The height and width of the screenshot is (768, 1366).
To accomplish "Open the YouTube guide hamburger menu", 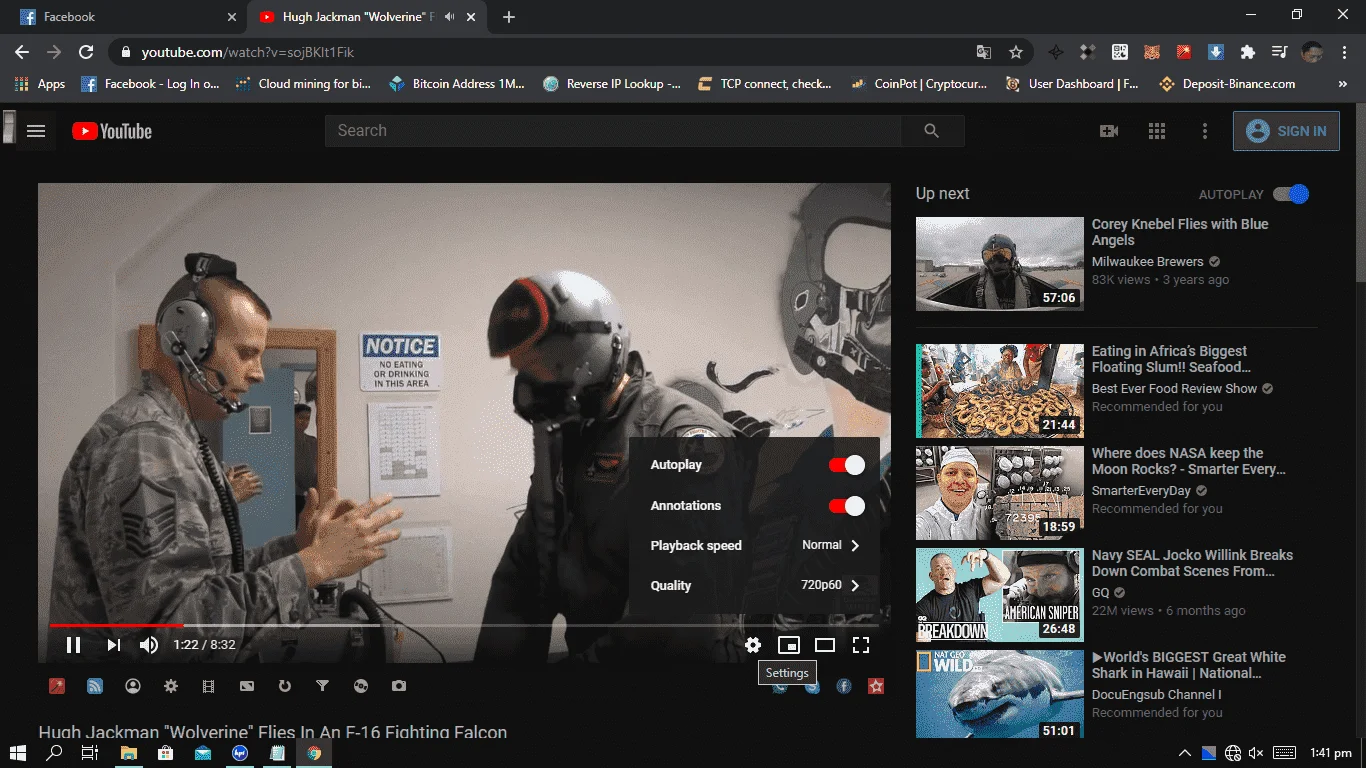I will click(x=36, y=131).
